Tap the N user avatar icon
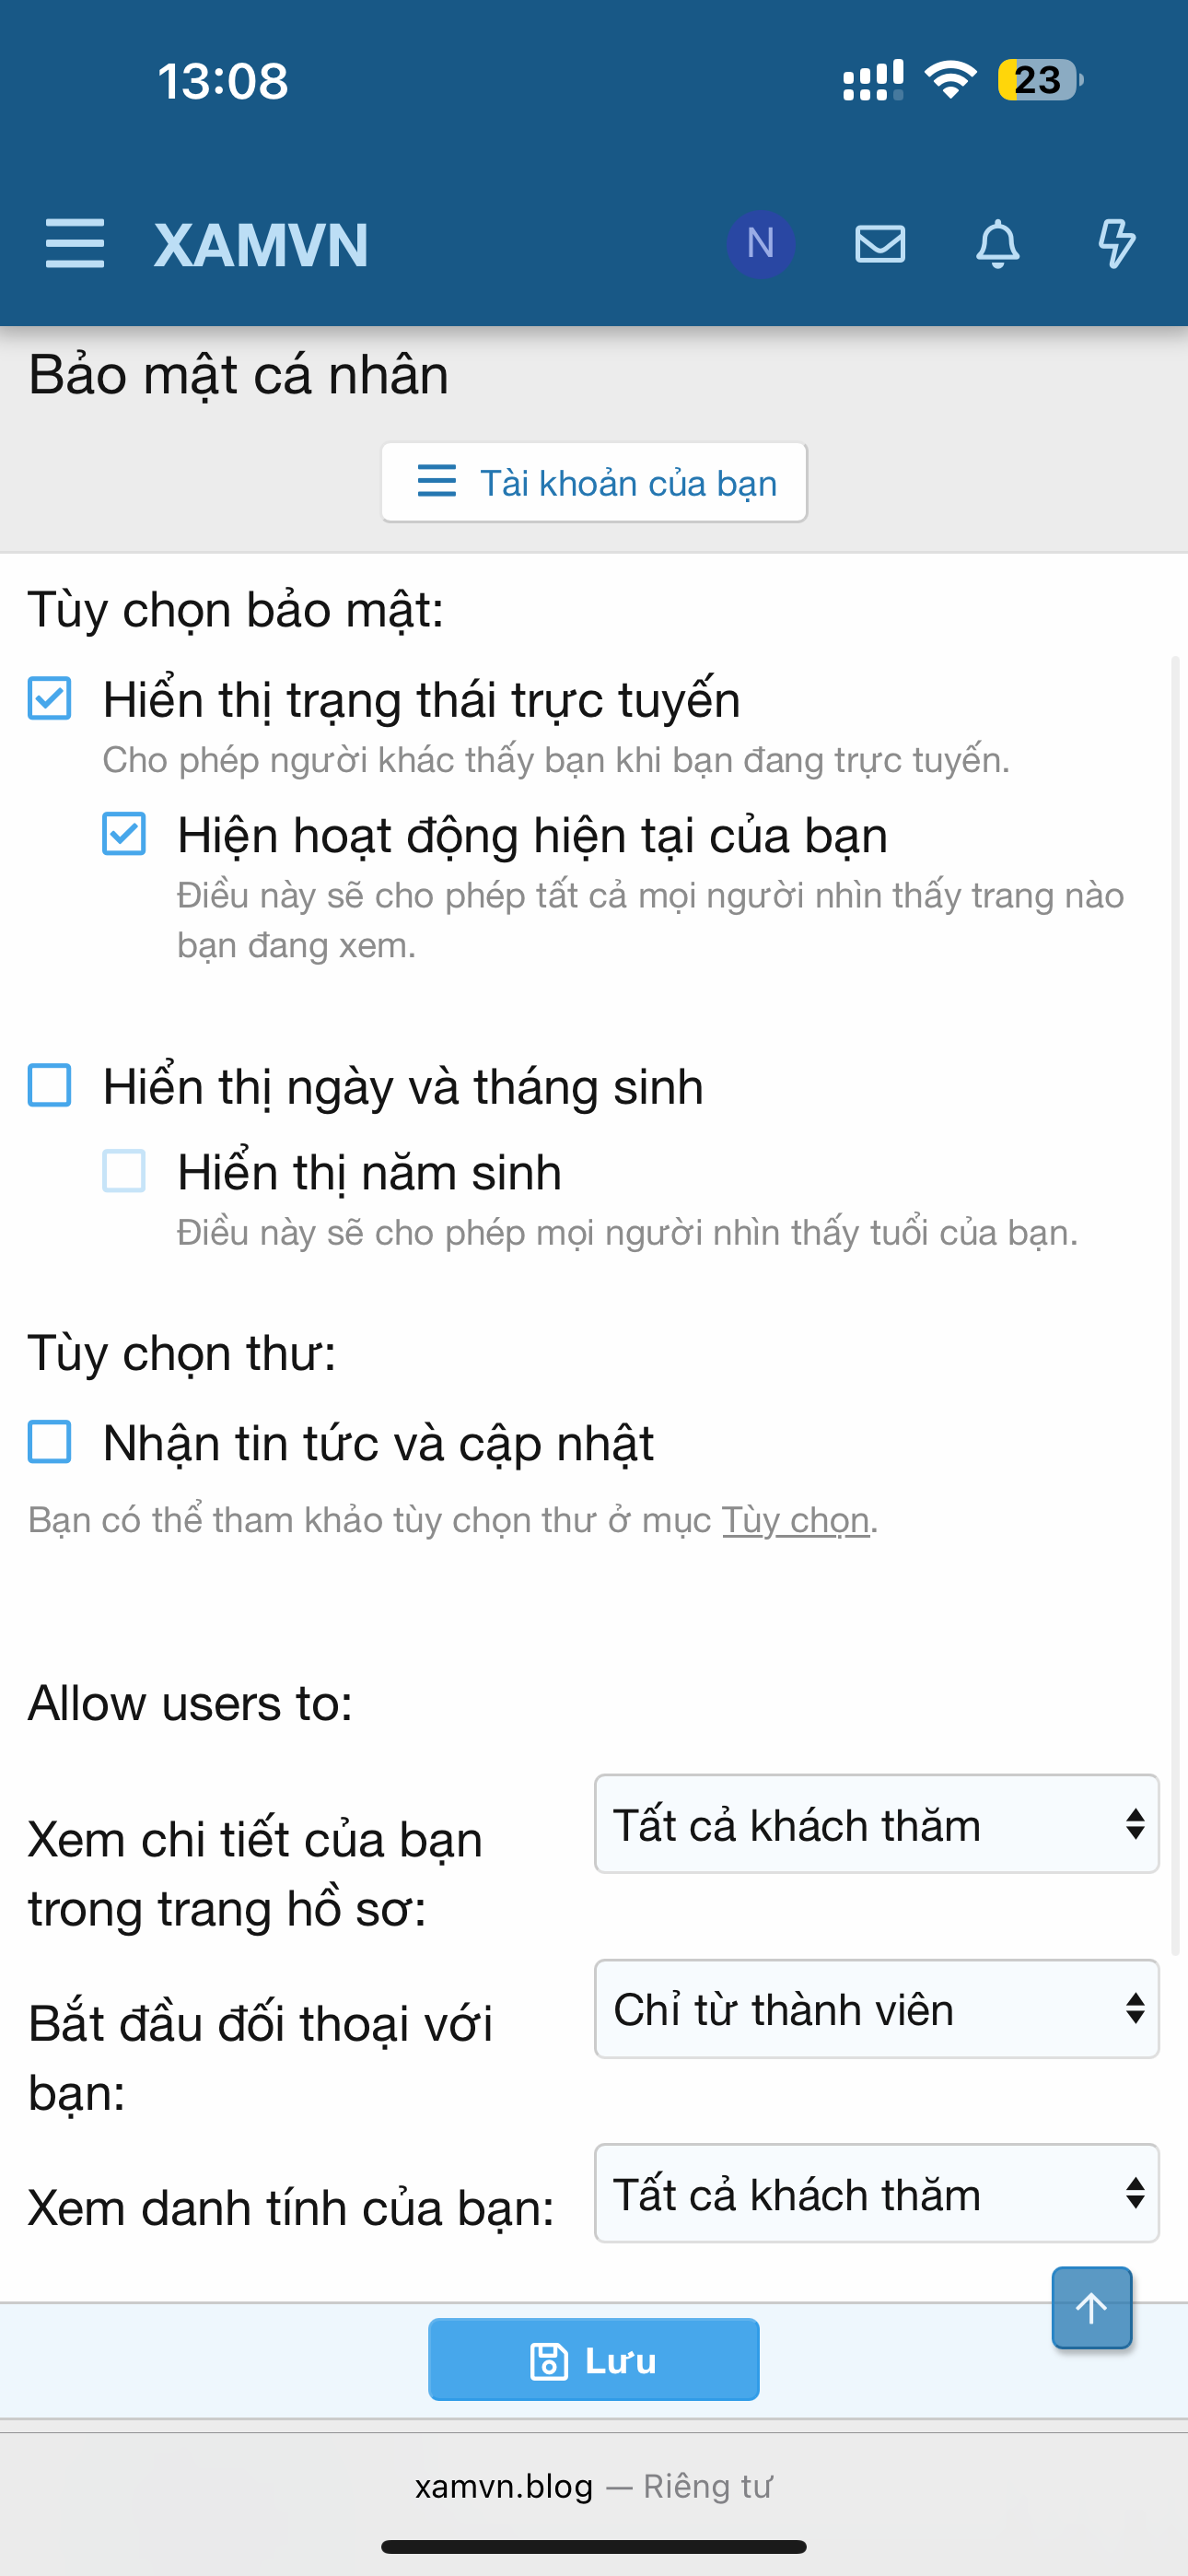 click(x=760, y=244)
